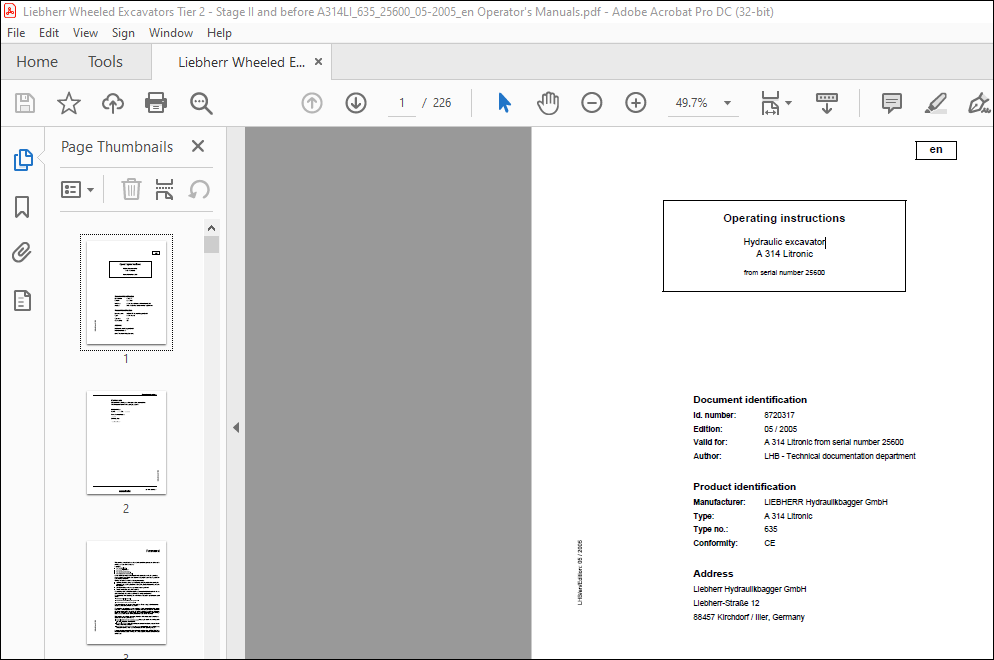
Task: Click the Fit to width page icon
Action: point(770,103)
